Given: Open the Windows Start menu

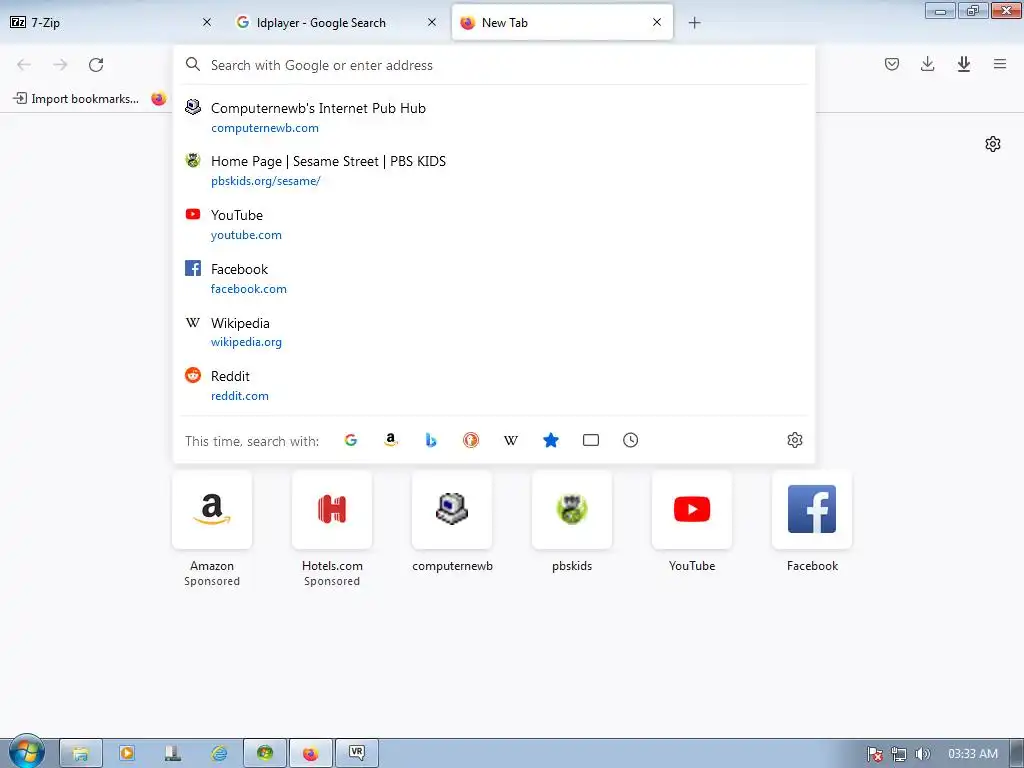Looking at the screenshot, I should 26,752.
